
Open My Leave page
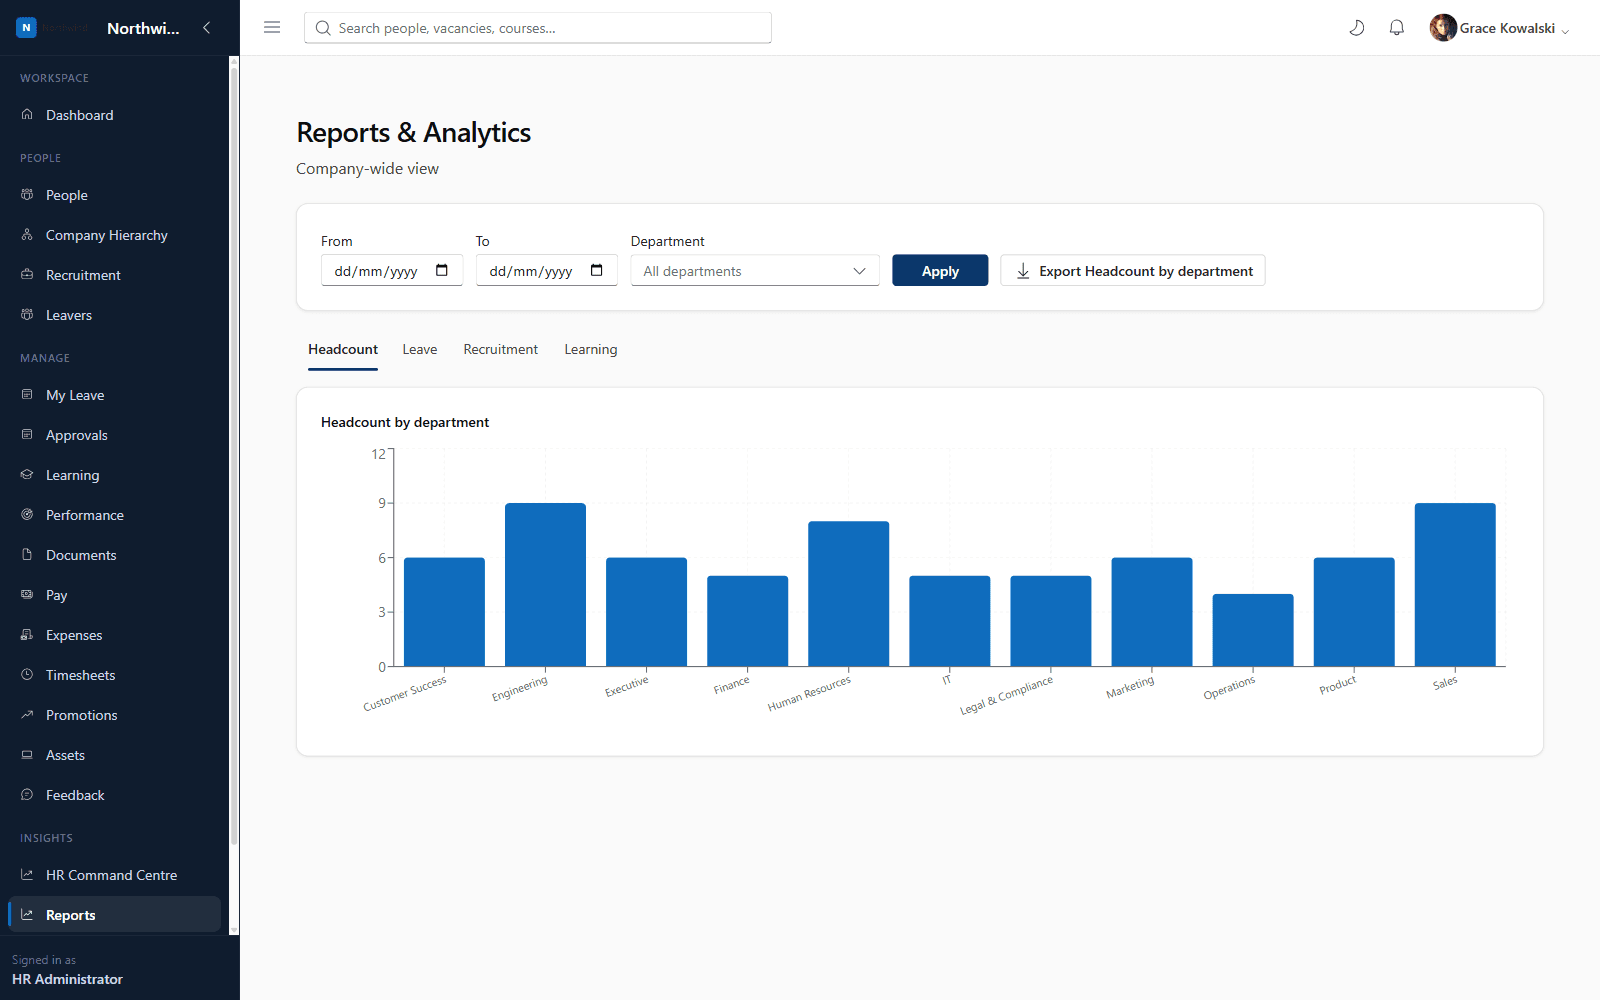point(114,395)
